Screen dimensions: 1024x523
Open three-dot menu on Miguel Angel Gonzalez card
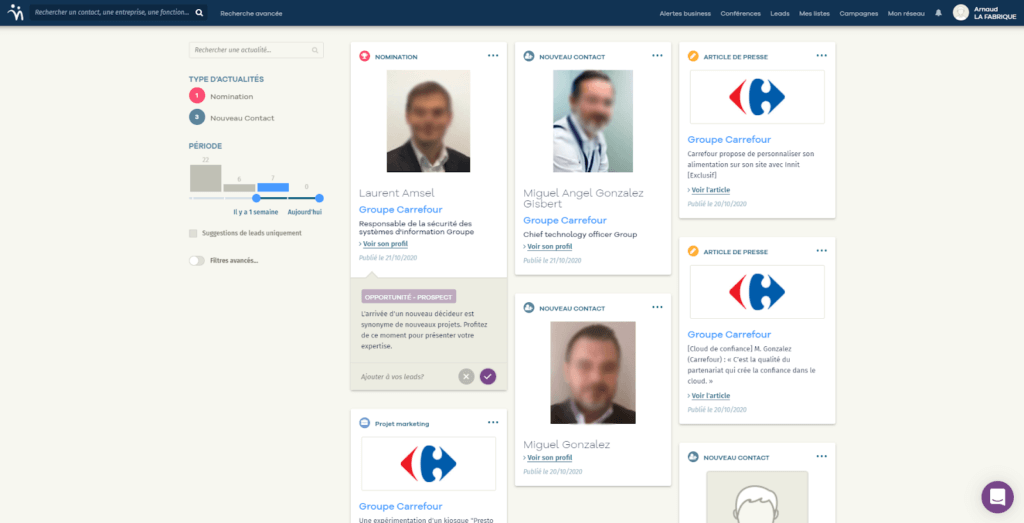click(657, 56)
